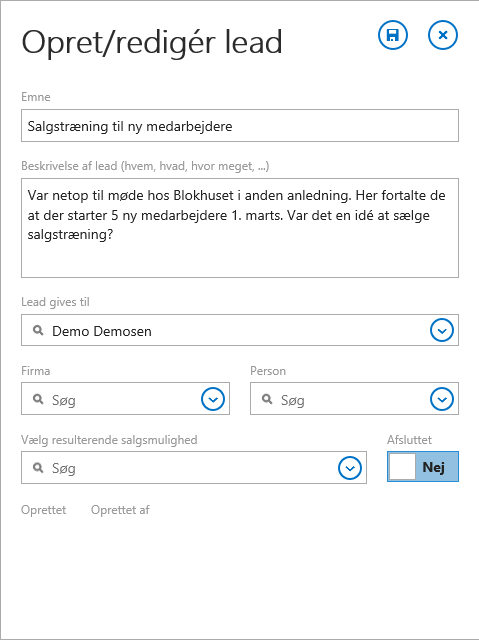The height and width of the screenshot is (640, 479).
Task: Click the magnifier icon in resulterende salgsmulighed field
Action: click(x=38, y=468)
